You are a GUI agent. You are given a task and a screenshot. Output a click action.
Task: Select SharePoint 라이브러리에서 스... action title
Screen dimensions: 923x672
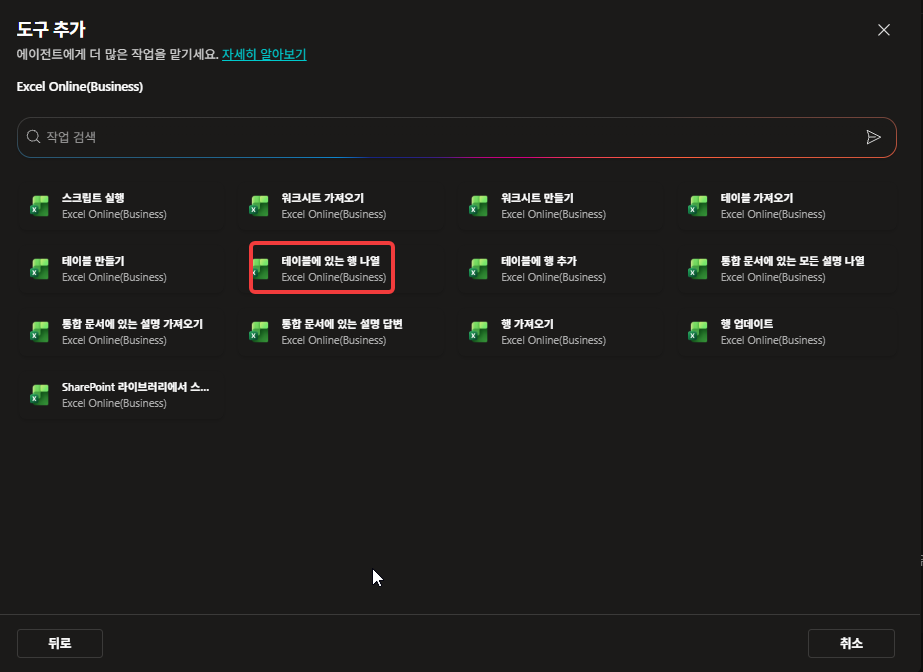135,387
